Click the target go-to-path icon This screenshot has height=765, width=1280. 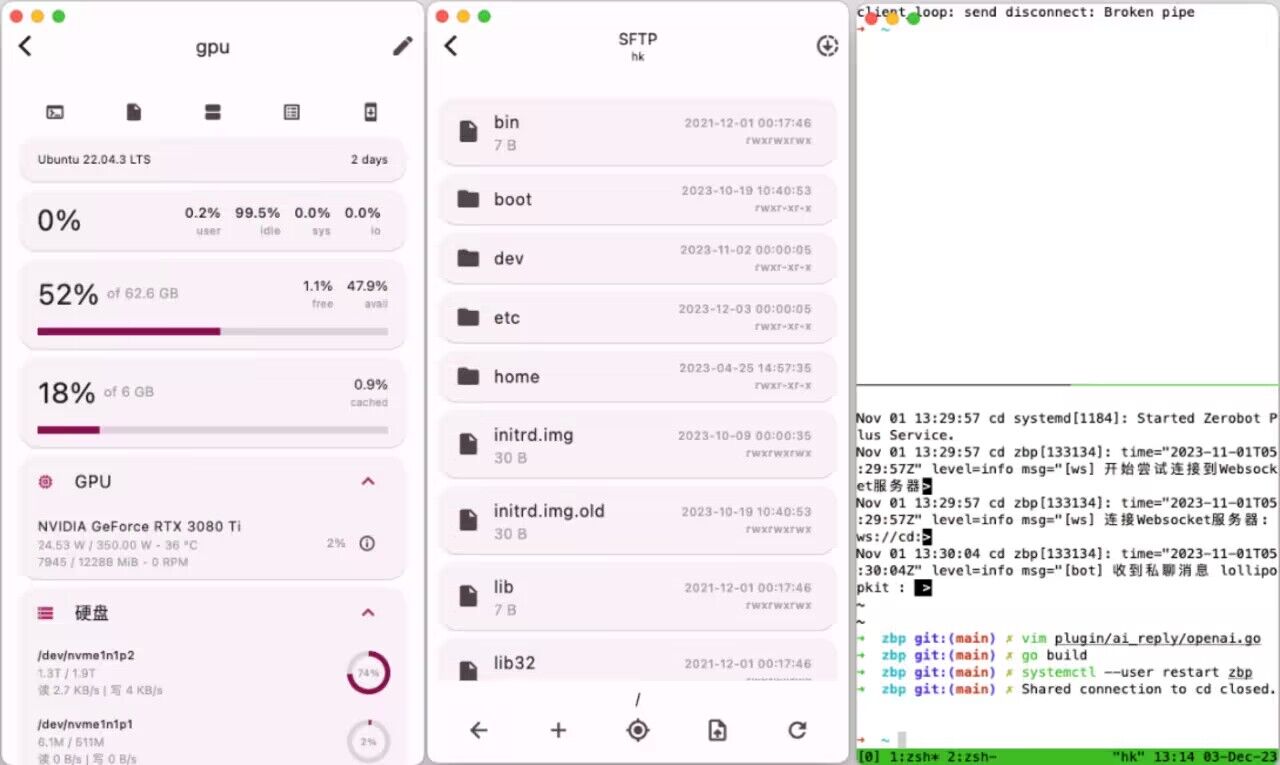click(638, 730)
